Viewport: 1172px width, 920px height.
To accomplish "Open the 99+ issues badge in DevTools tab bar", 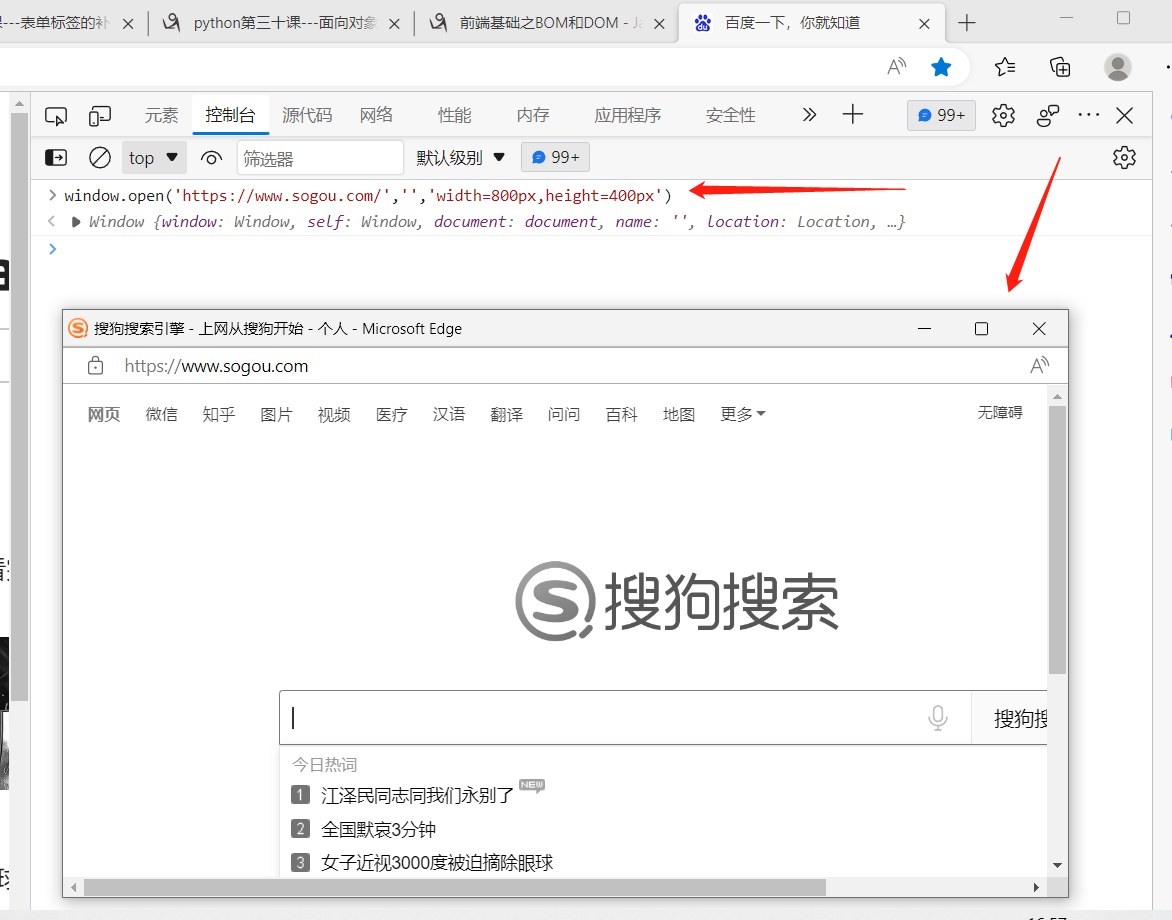I will (941, 115).
